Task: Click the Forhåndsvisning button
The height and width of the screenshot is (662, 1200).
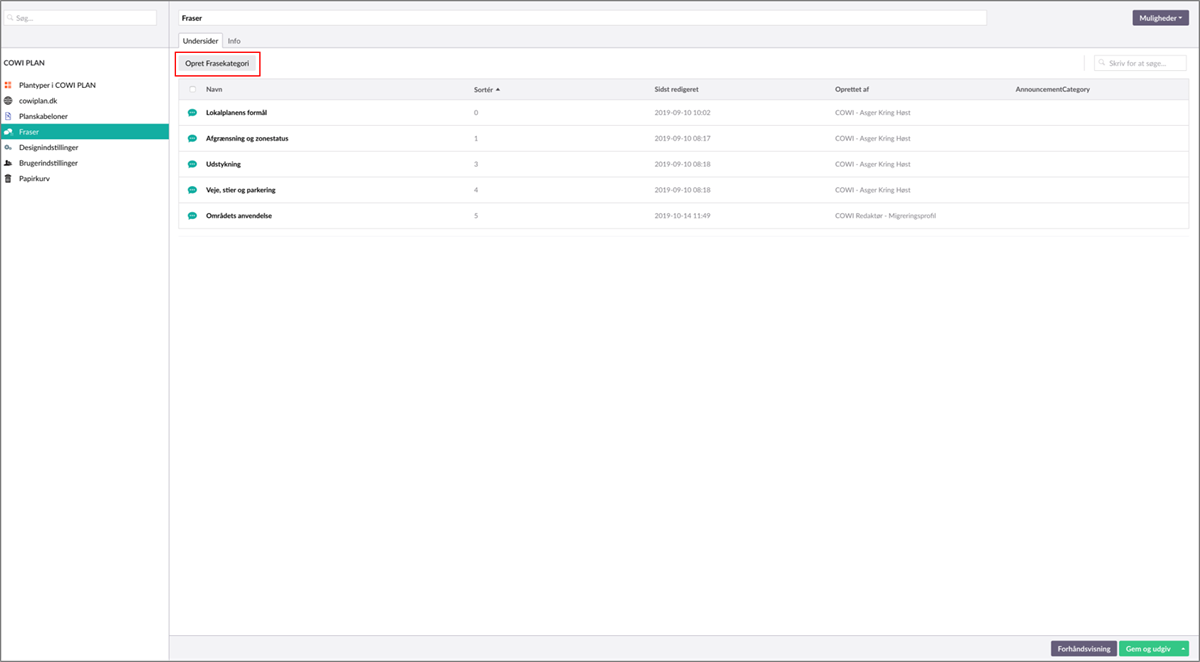Action: [1083, 649]
